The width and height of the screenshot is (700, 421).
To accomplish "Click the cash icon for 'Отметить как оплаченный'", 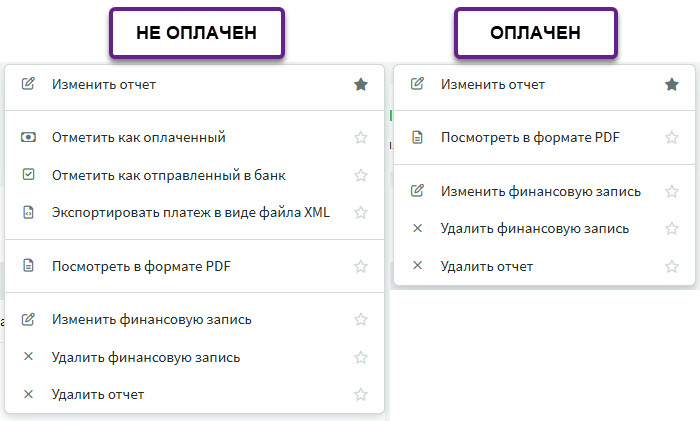I will (28, 138).
